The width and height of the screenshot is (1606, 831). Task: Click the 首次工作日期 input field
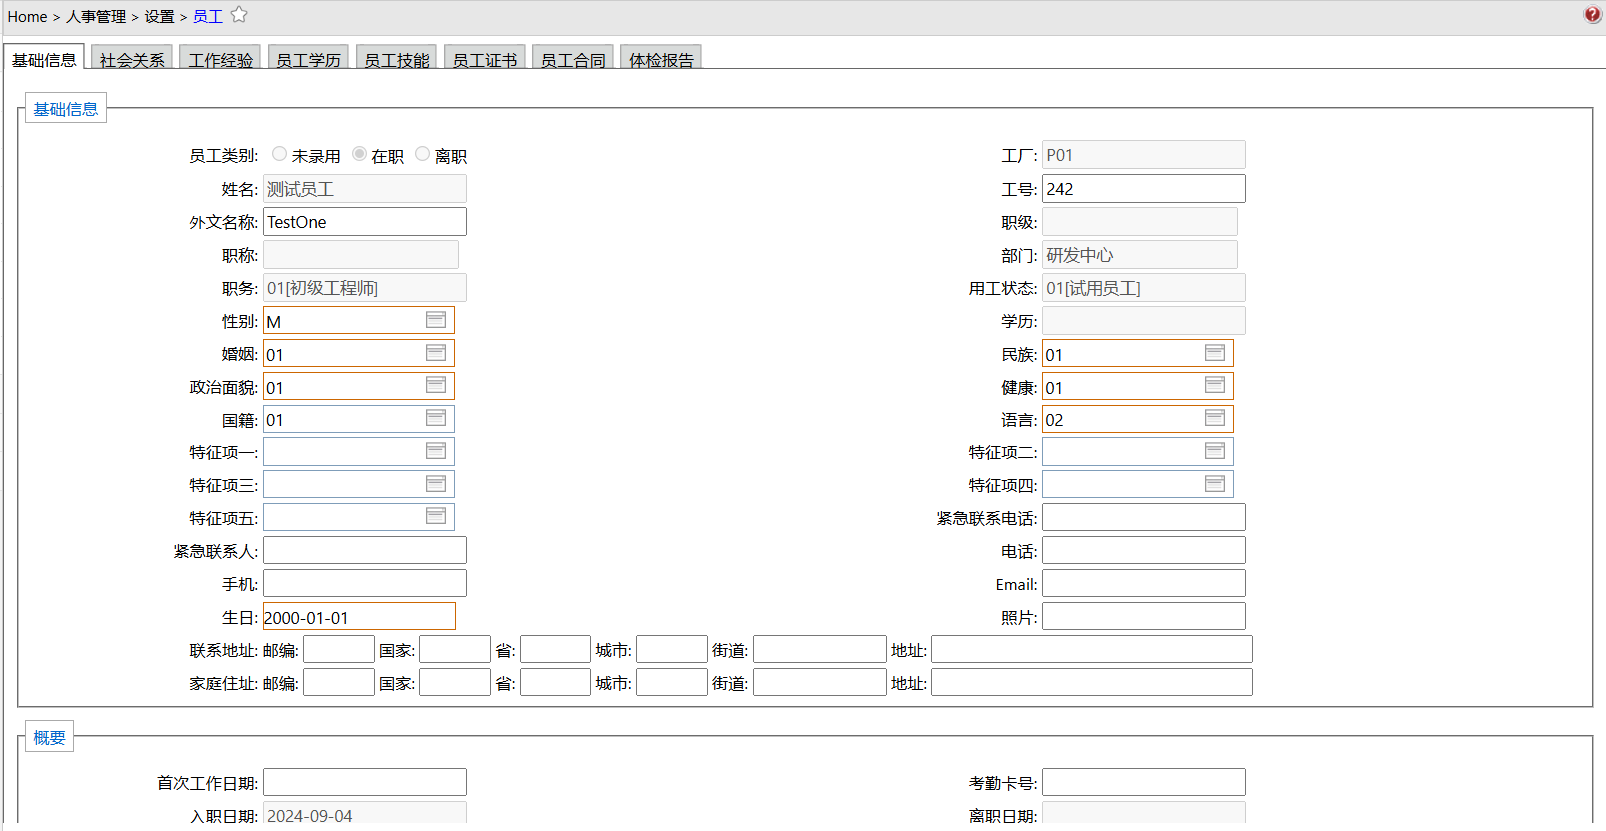tap(365, 782)
